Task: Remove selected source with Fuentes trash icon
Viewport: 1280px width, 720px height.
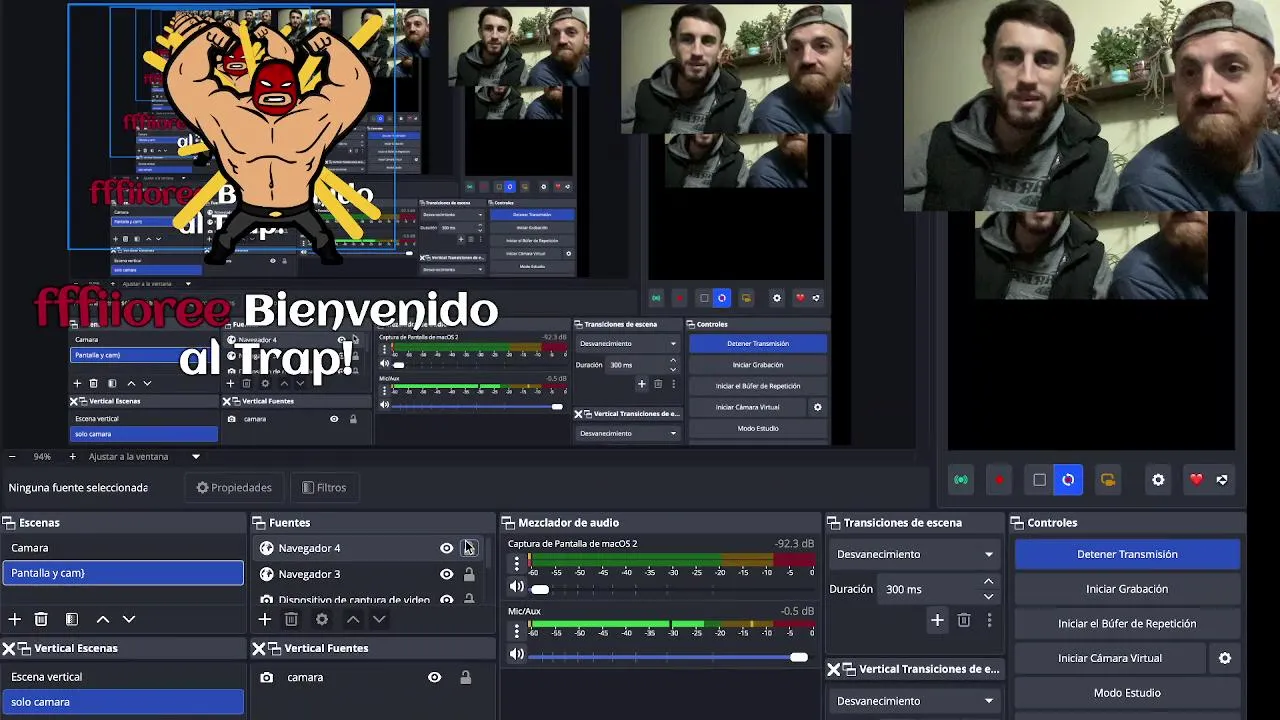Action: (x=291, y=620)
